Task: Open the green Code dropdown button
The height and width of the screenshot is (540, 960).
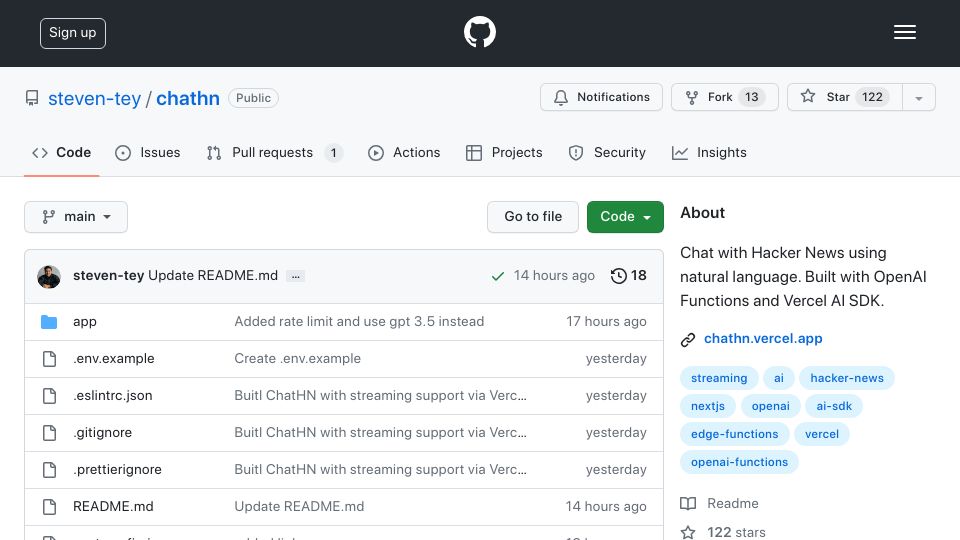Action: [625, 217]
